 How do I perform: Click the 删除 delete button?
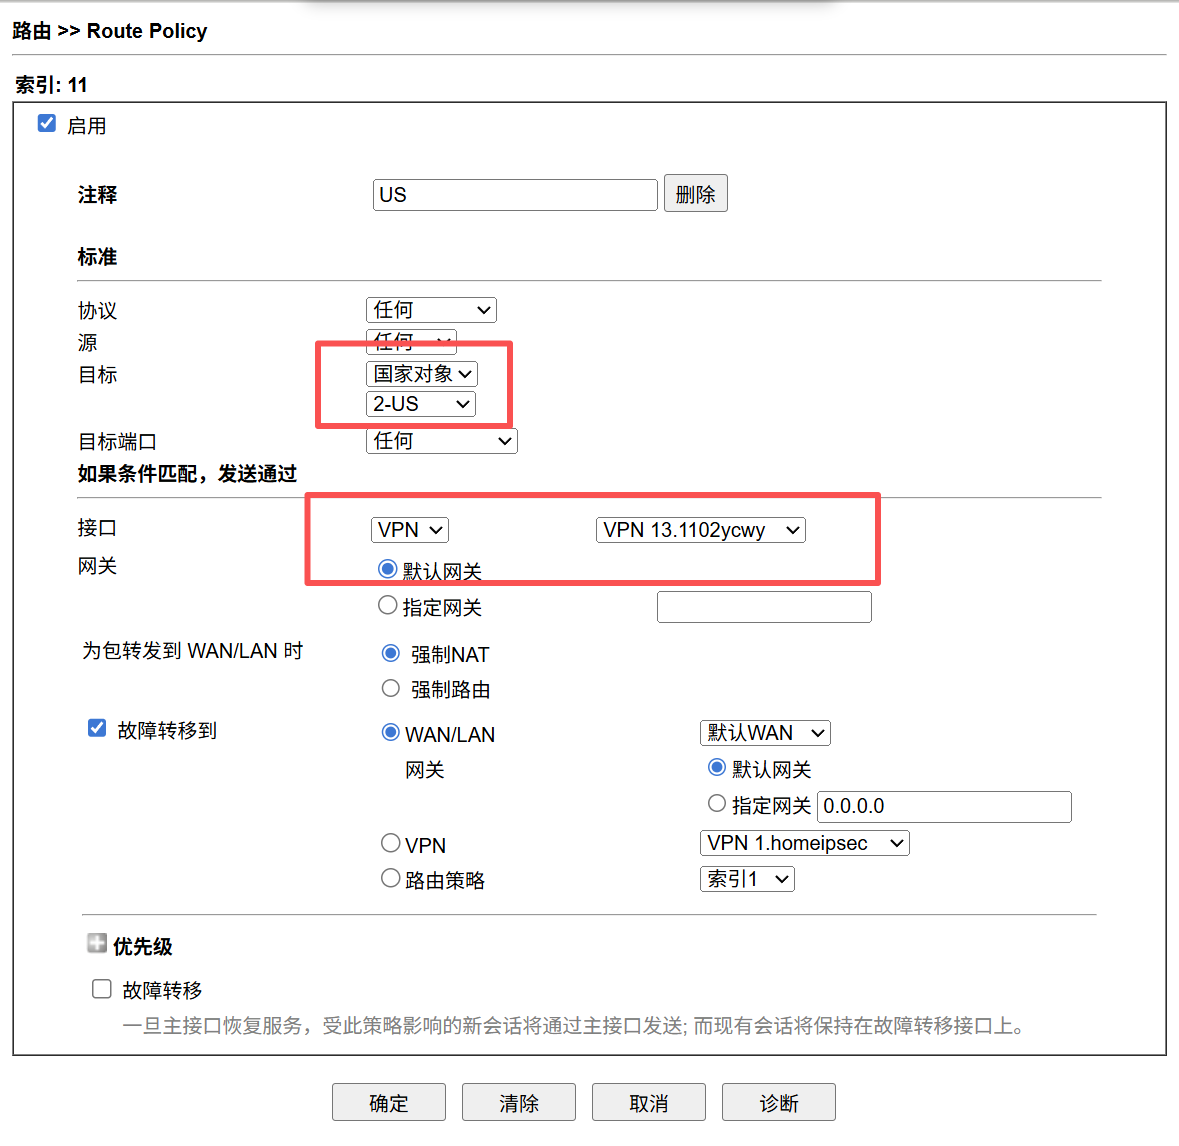[x=696, y=194]
